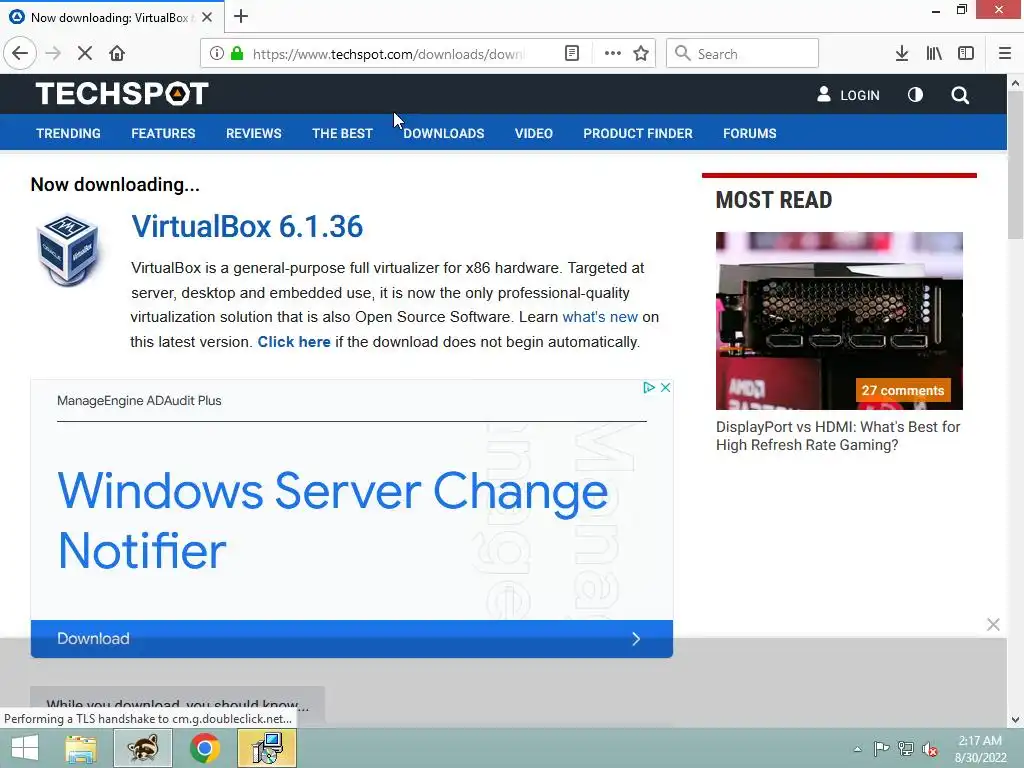Open the DOWNLOADS menu item
1024x768 pixels.
pos(444,133)
